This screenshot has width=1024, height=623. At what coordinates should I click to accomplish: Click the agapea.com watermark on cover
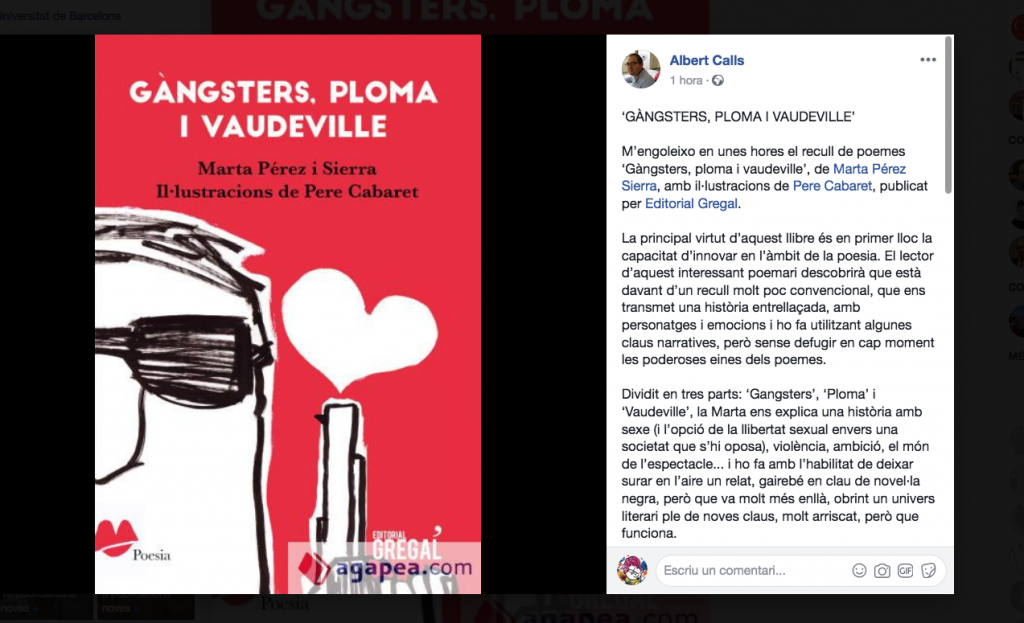tap(385, 567)
